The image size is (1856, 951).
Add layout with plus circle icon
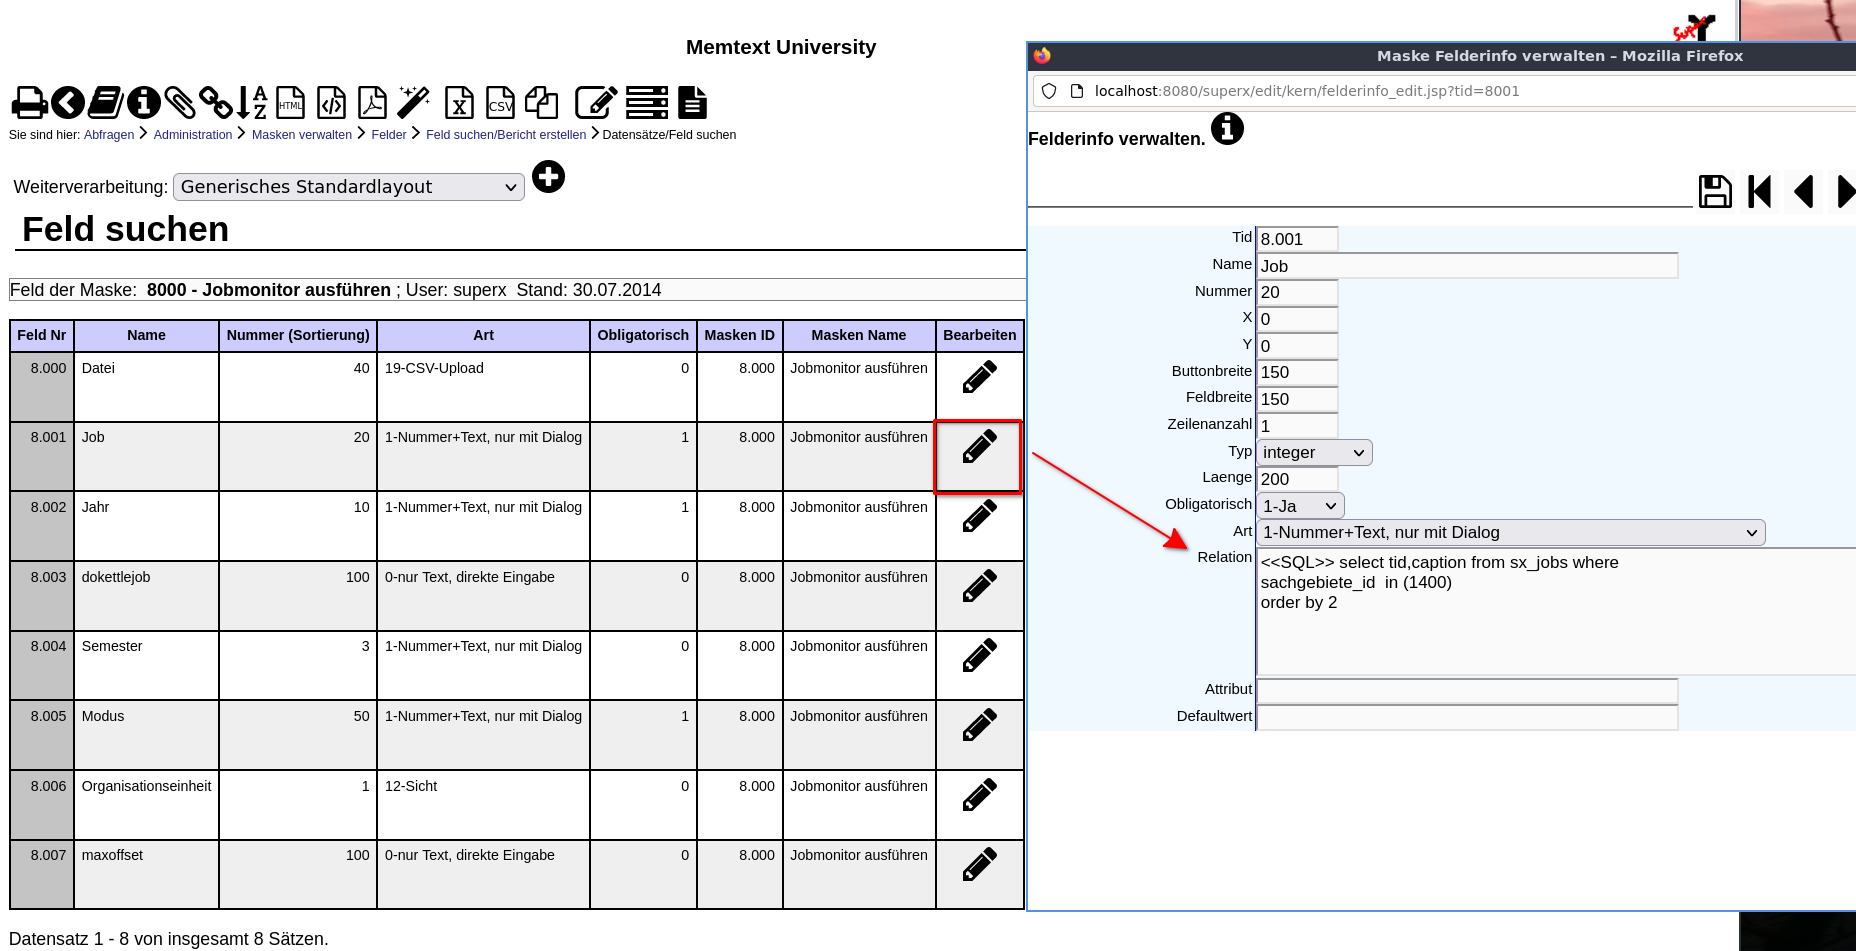548,177
